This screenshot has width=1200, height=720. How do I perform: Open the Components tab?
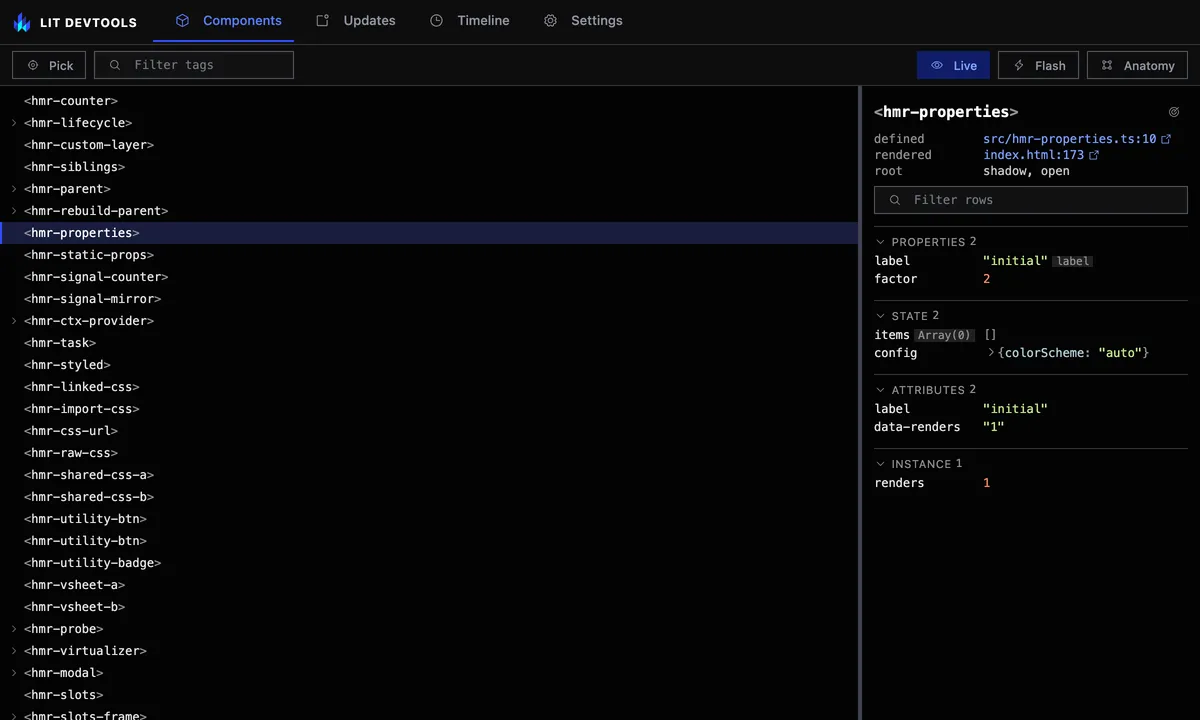point(228,20)
